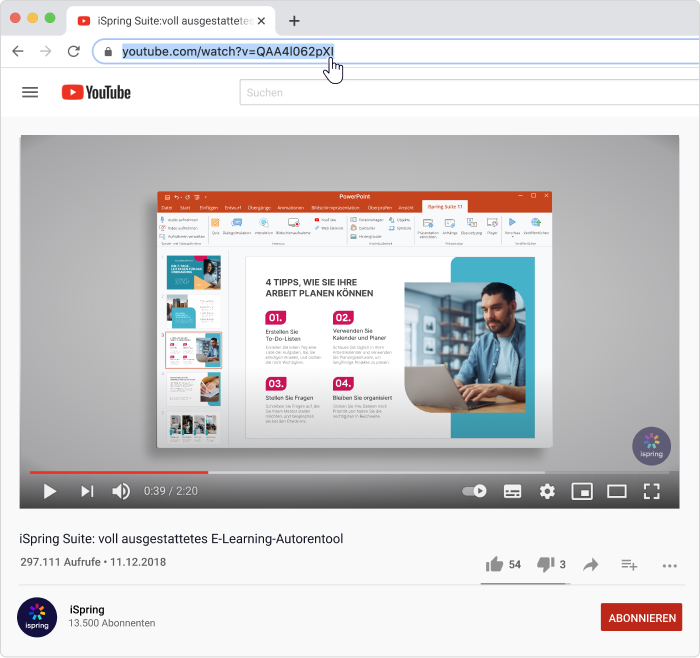Toggle the autoplay switch in the player
The height and width of the screenshot is (658, 700).
[x=474, y=491]
